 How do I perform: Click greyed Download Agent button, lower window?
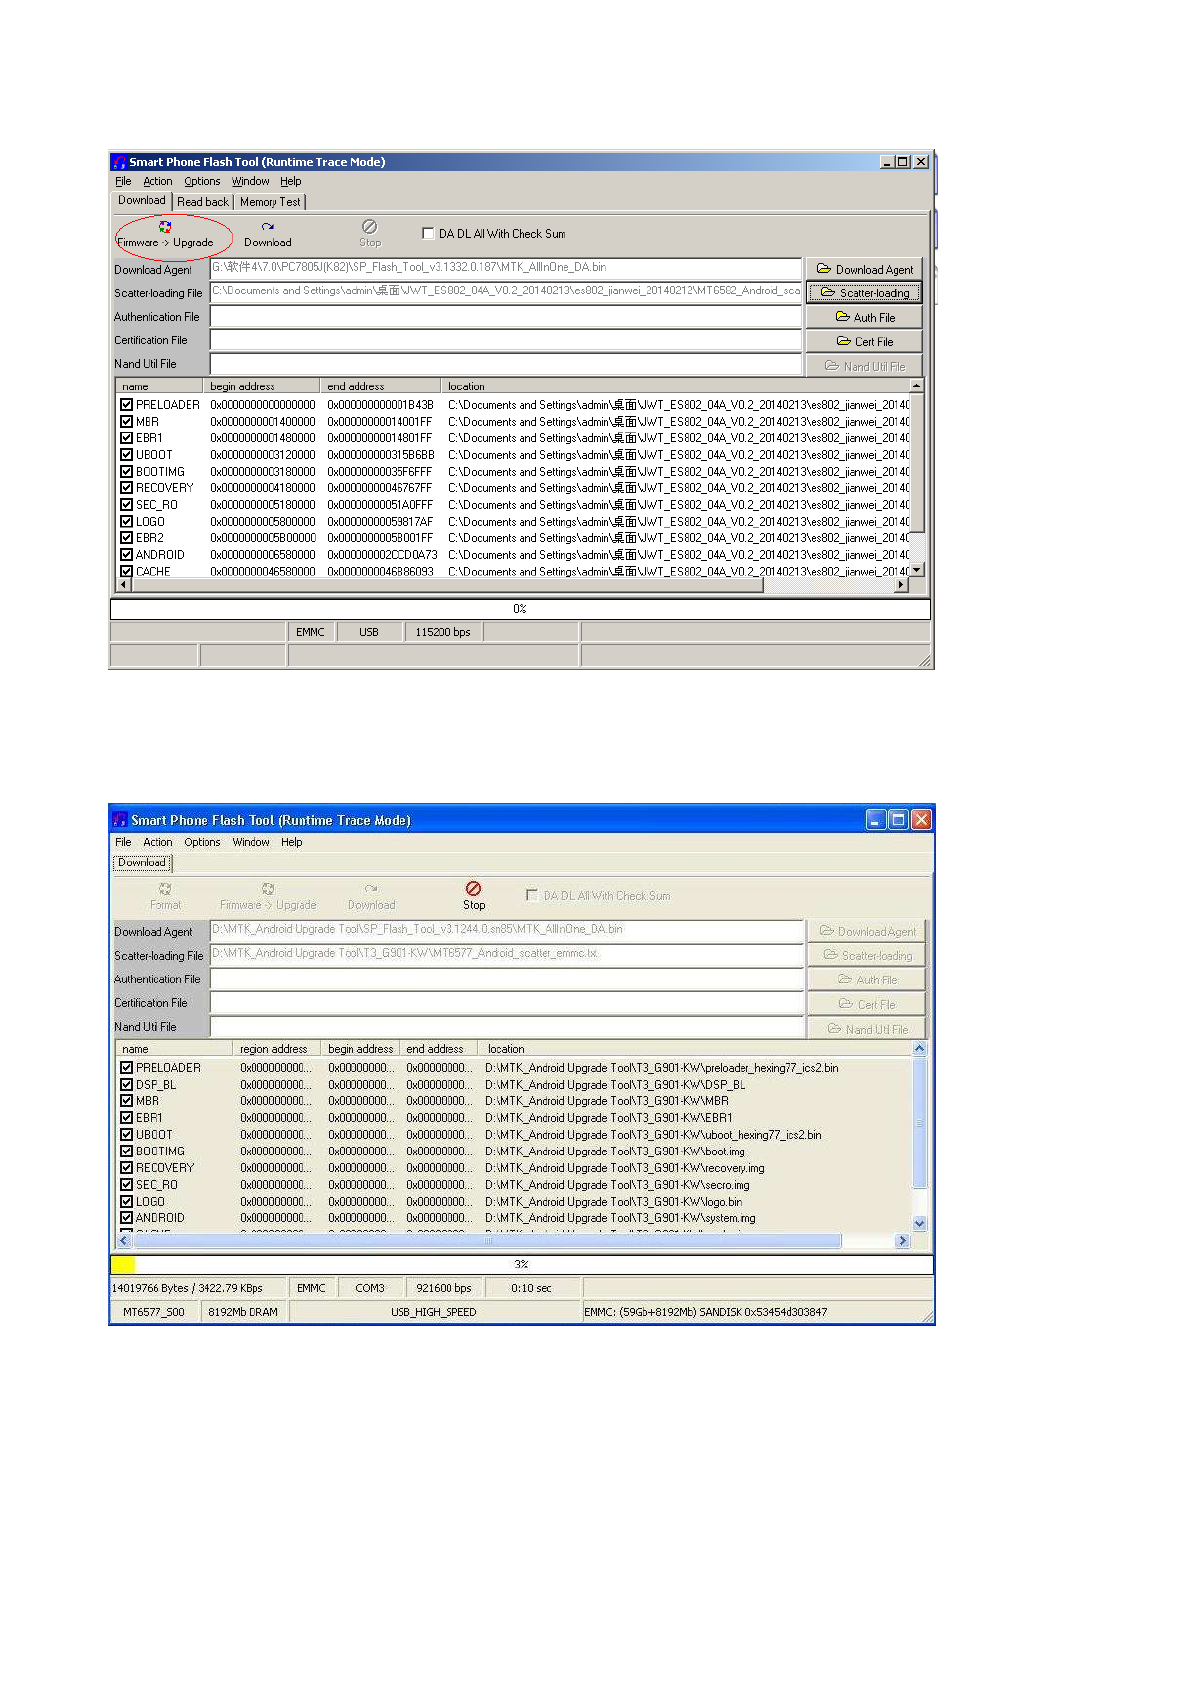[866, 931]
